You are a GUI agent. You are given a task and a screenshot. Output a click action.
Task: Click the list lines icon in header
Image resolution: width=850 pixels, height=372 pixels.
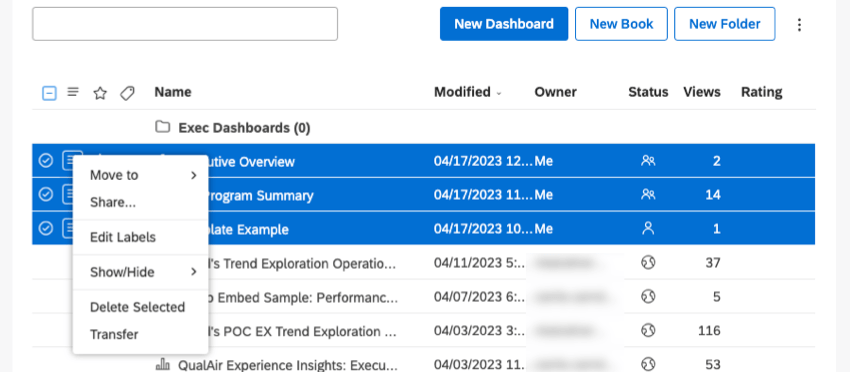coord(73,93)
